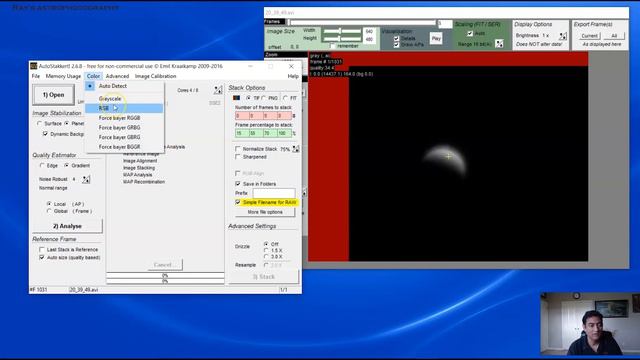Click the webcam video thumbnail

coord(590,324)
